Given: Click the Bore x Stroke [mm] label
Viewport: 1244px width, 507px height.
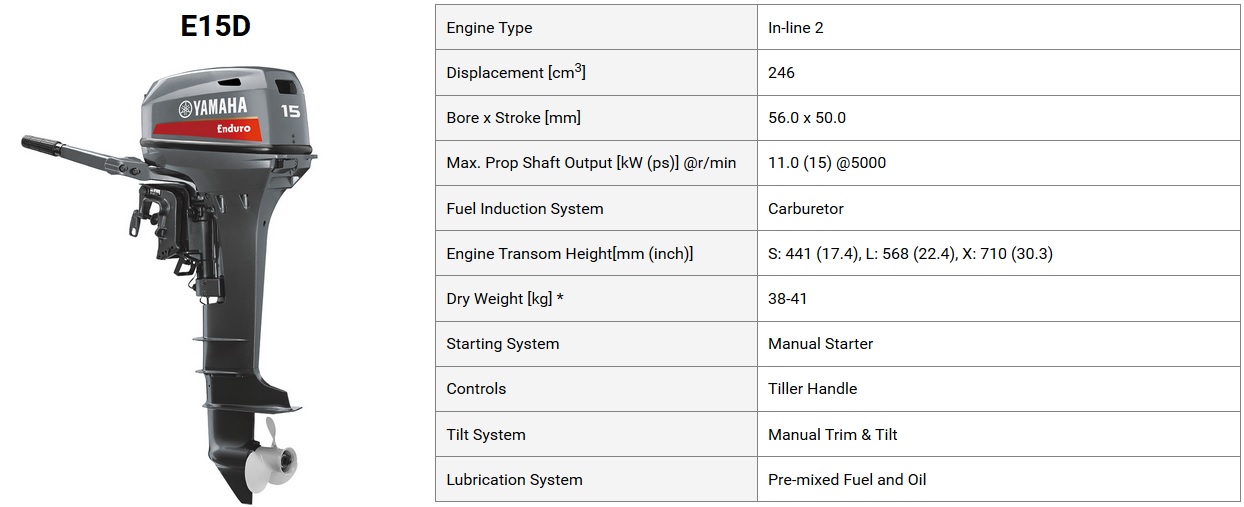Looking at the screenshot, I should 513,118.
